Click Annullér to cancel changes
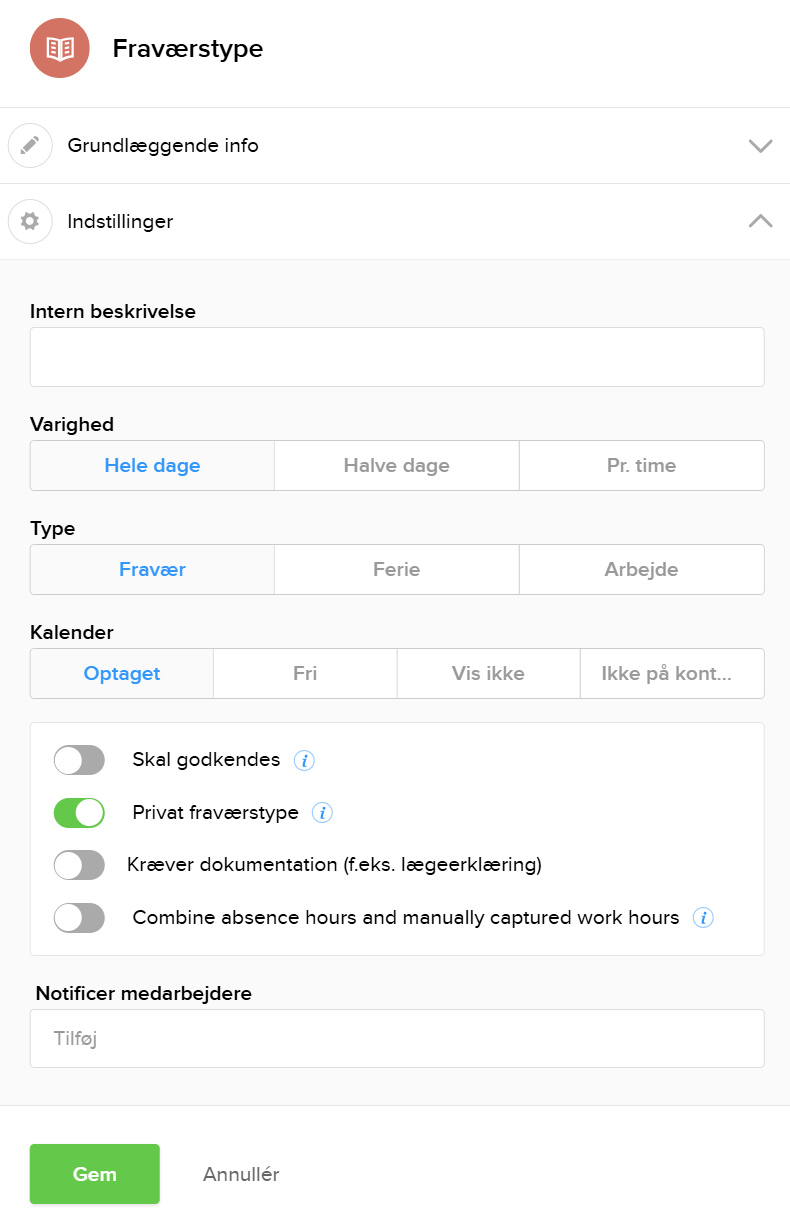 coord(240,1174)
